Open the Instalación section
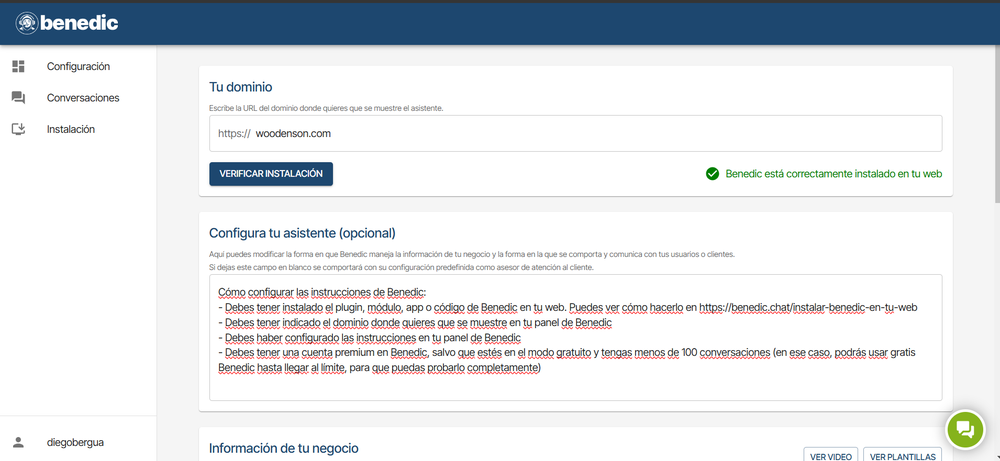 pyautogui.click(x=78, y=129)
